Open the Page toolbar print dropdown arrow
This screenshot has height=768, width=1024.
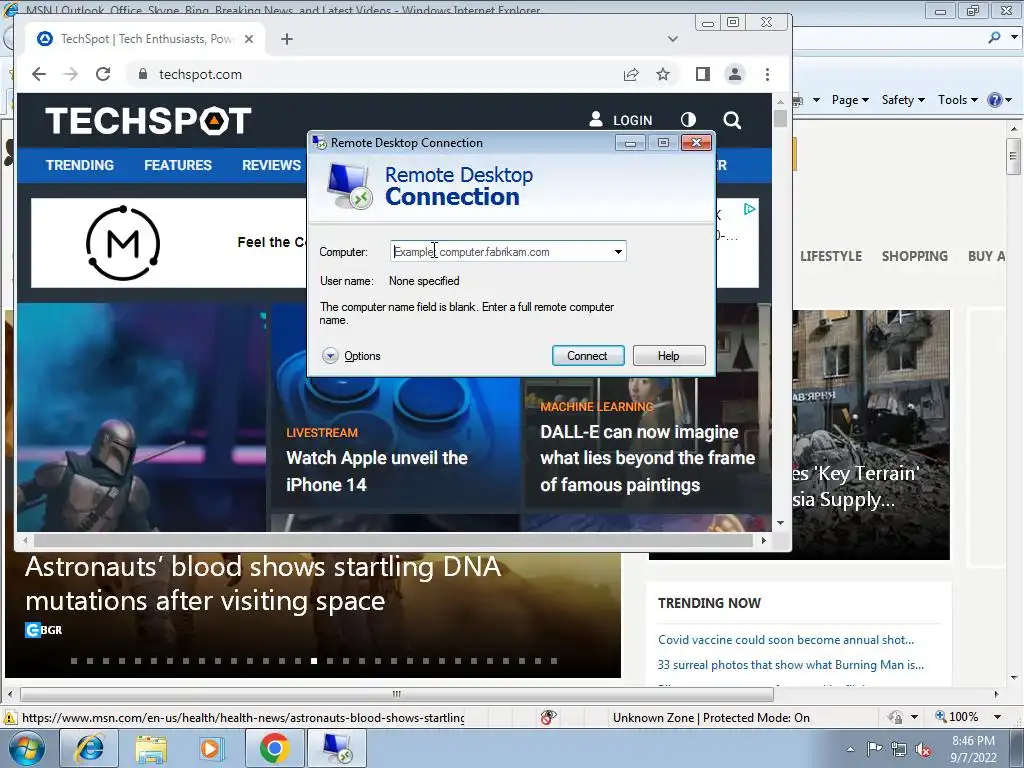[816, 100]
